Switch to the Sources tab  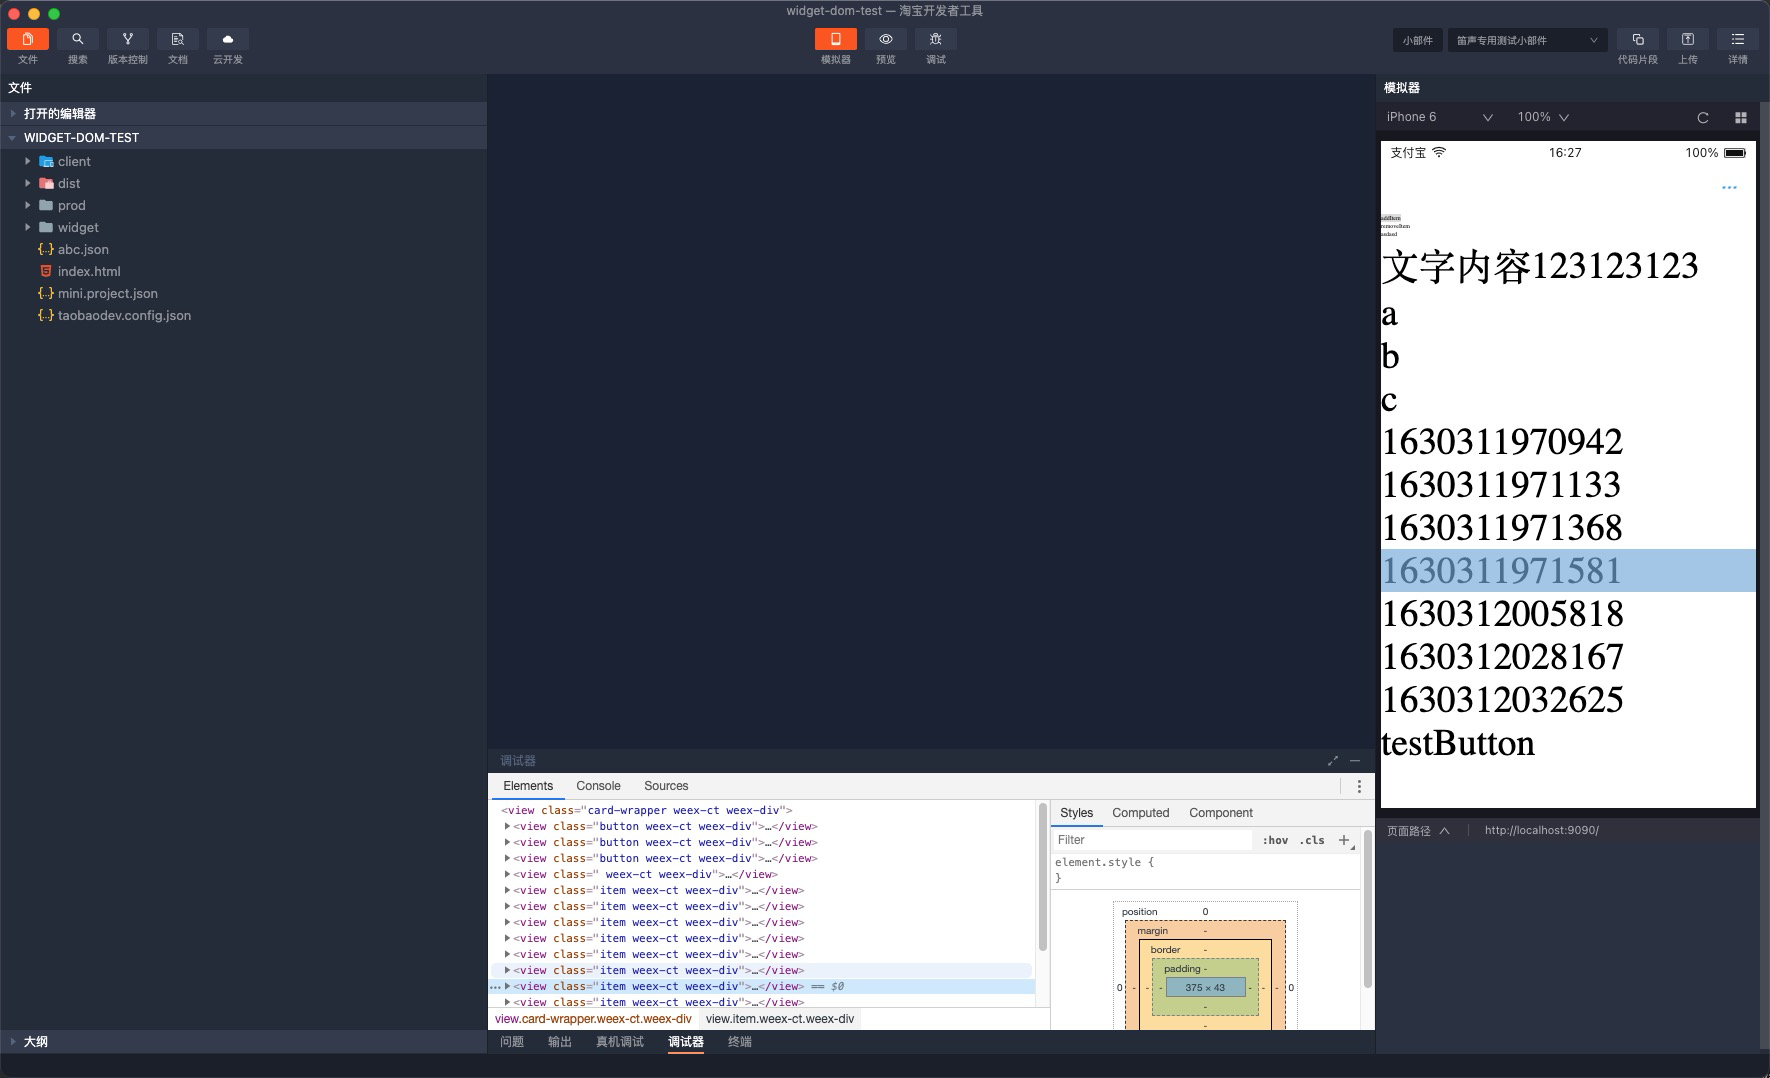tap(666, 786)
